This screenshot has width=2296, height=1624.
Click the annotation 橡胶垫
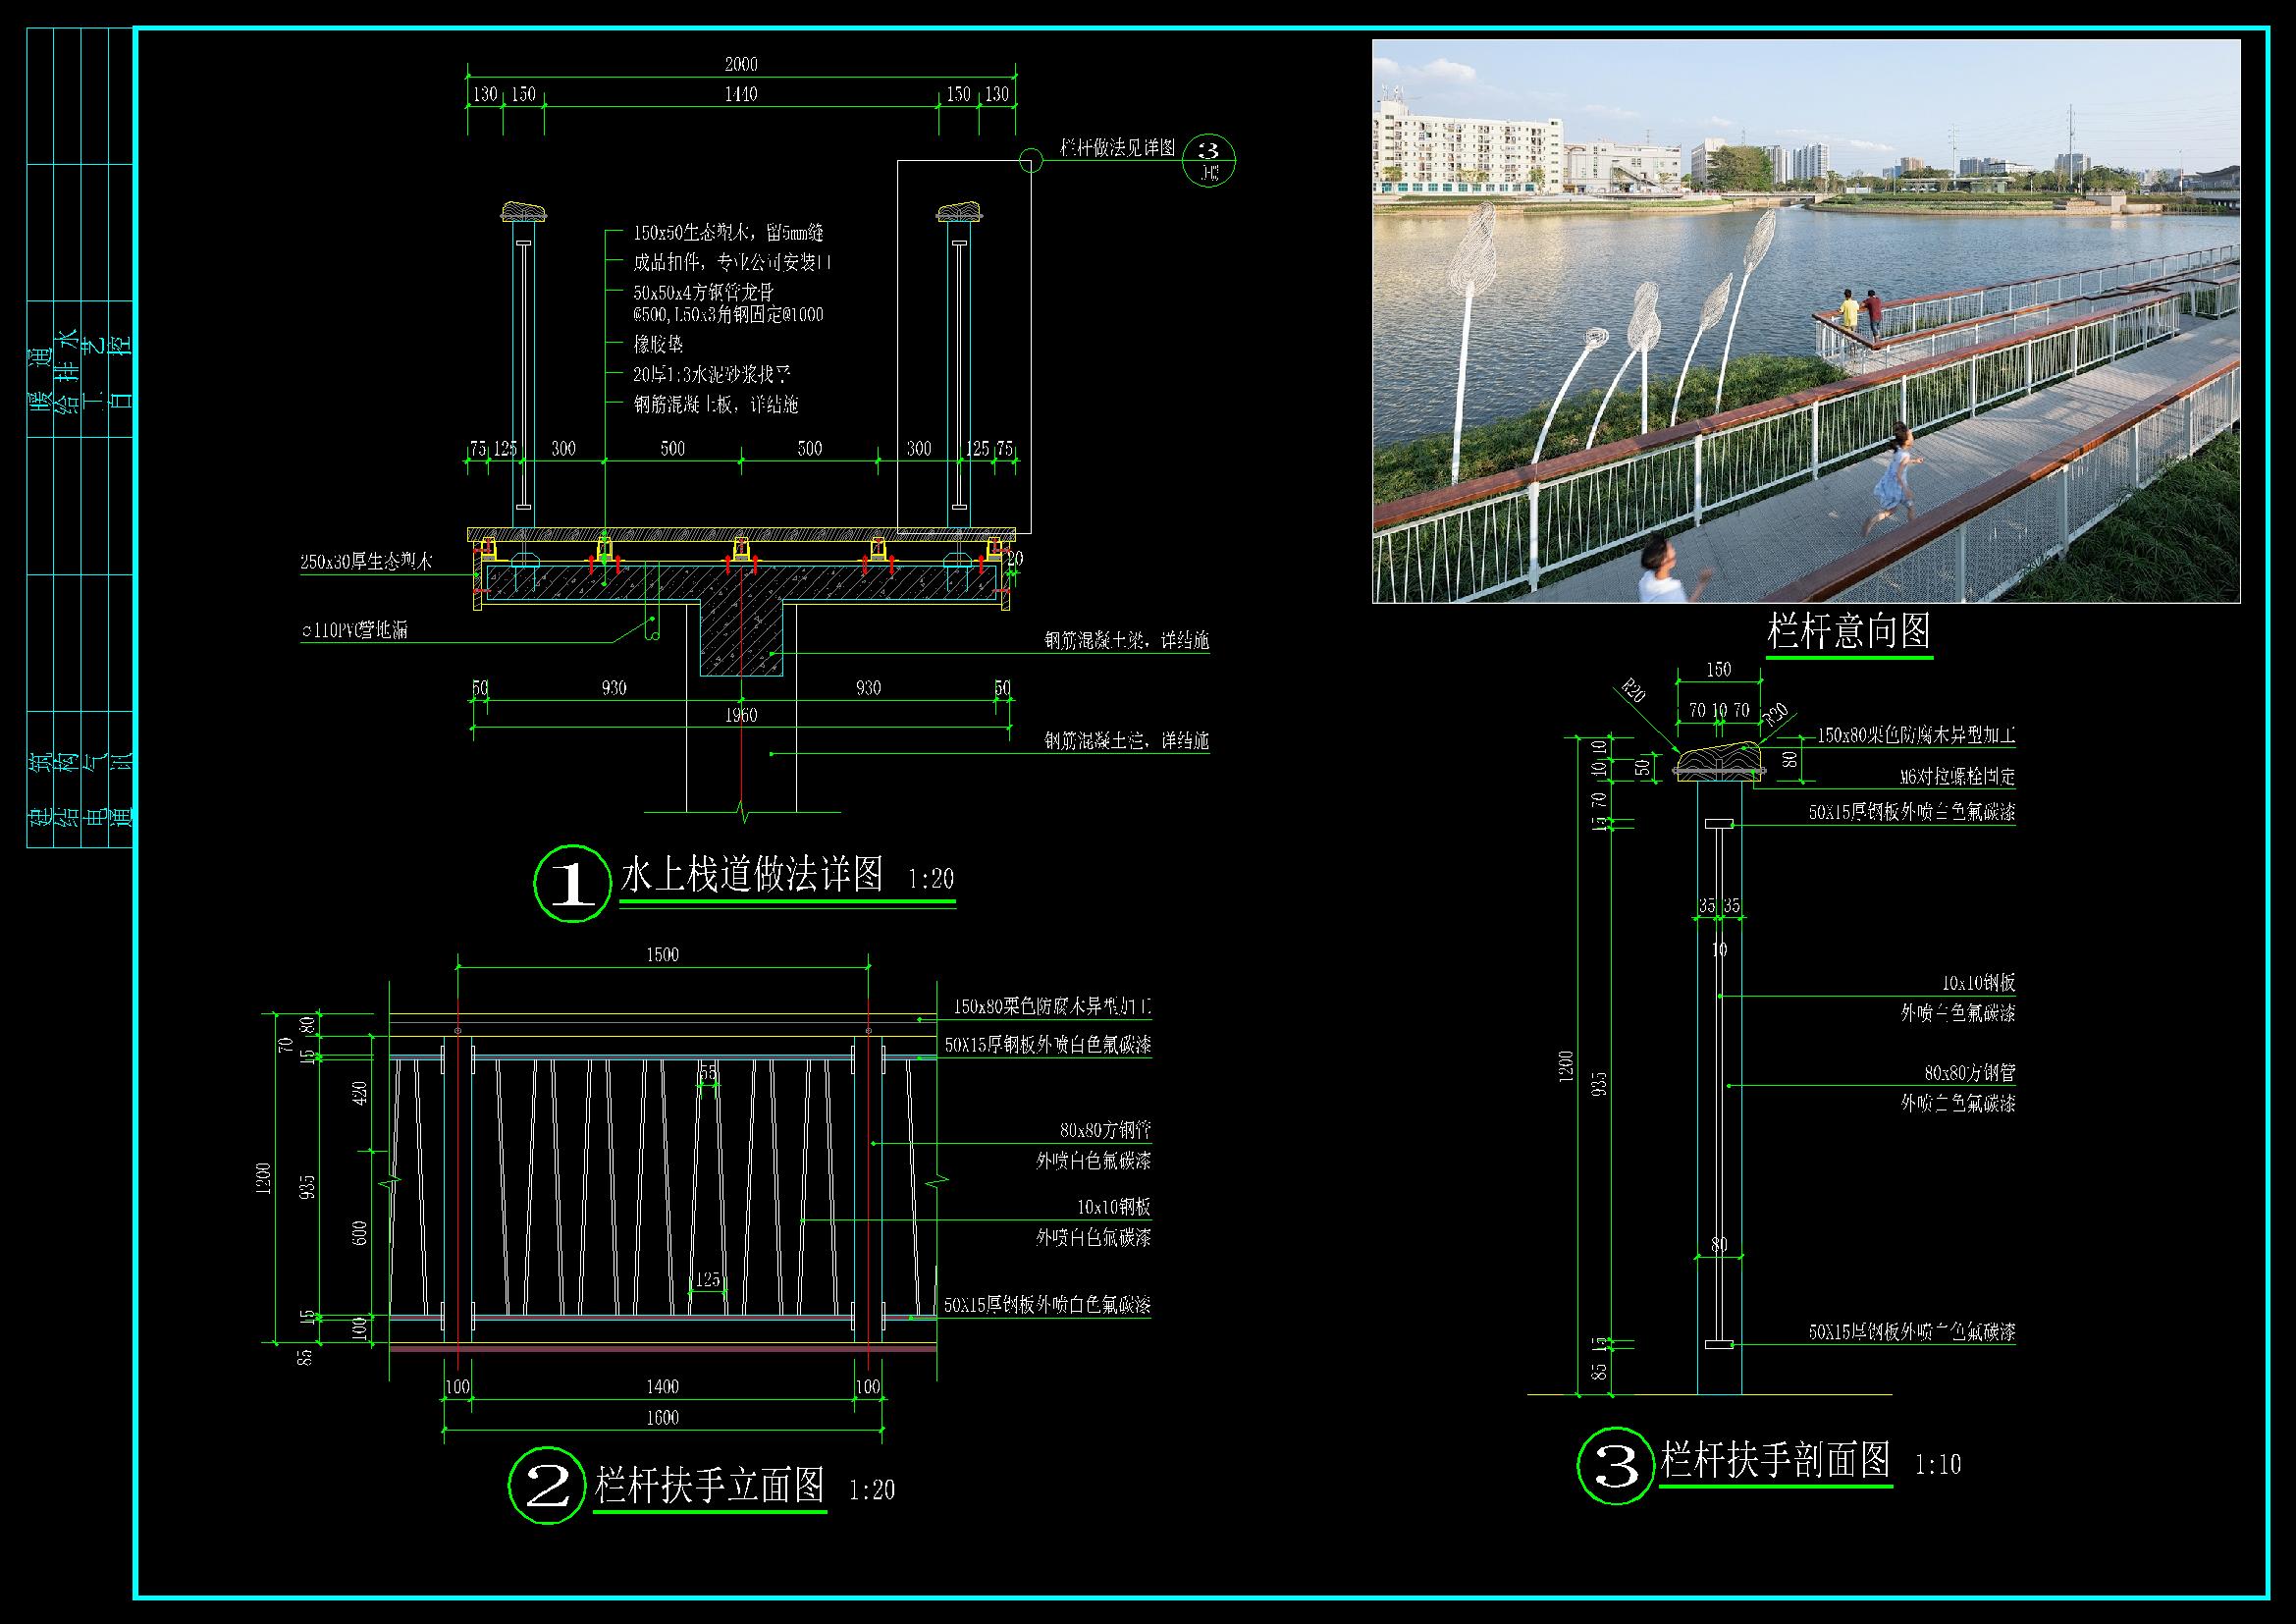[x=658, y=344]
